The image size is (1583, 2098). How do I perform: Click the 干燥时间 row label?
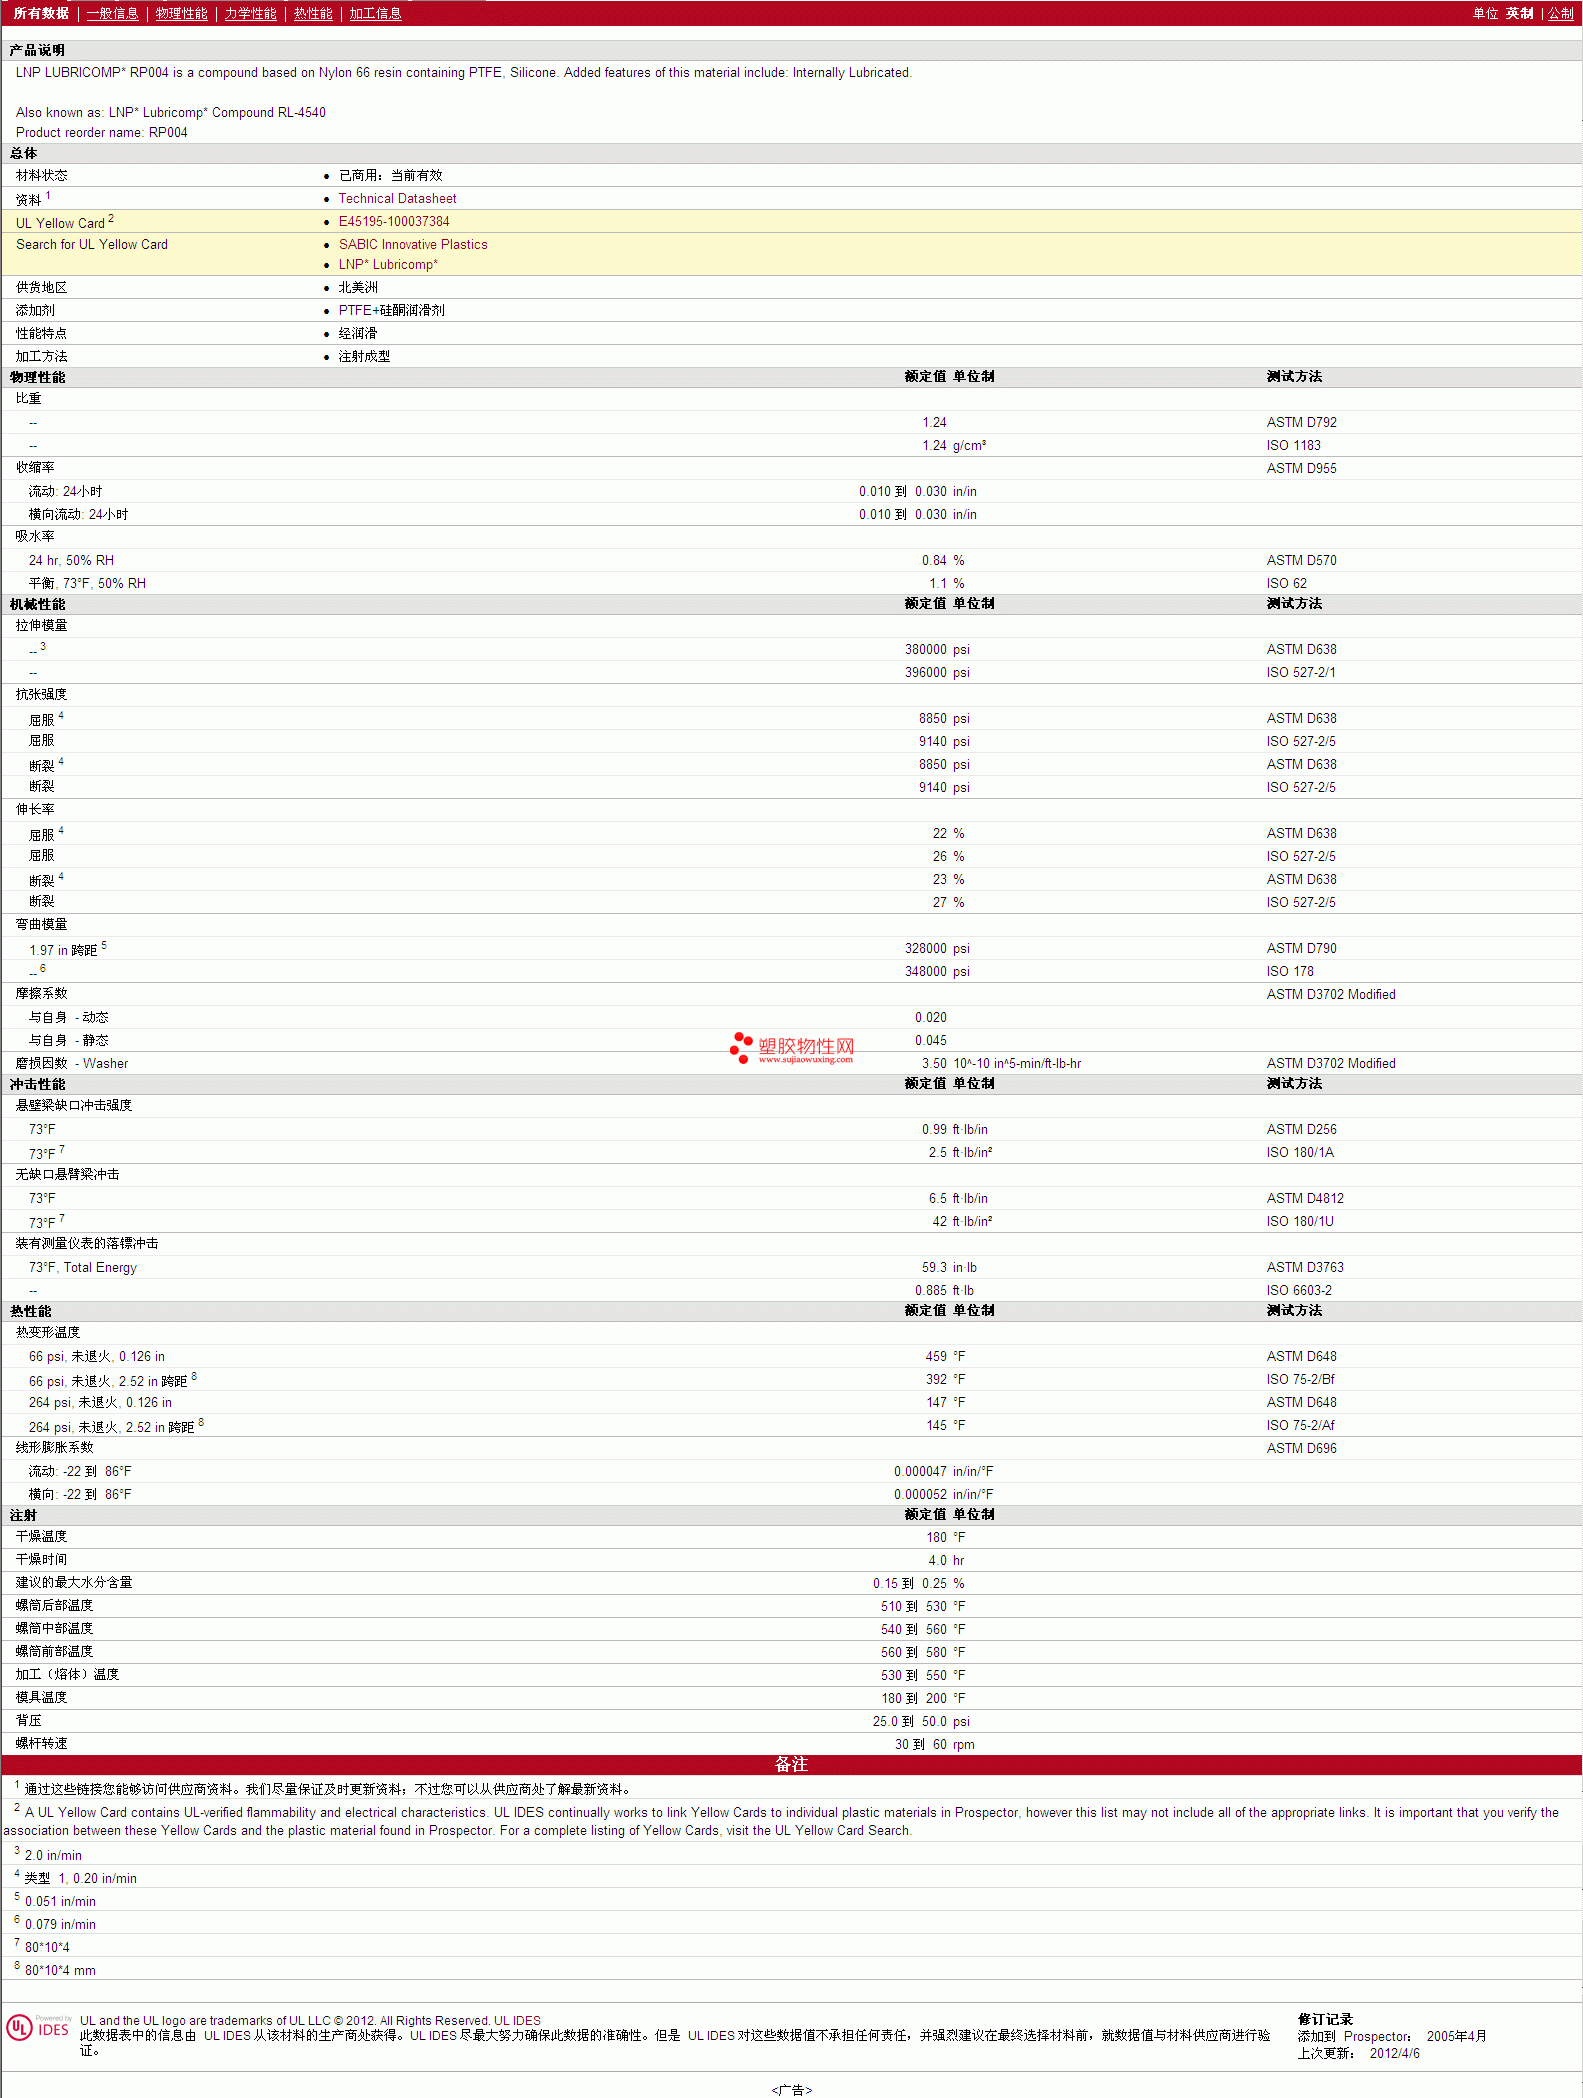[41, 1560]
